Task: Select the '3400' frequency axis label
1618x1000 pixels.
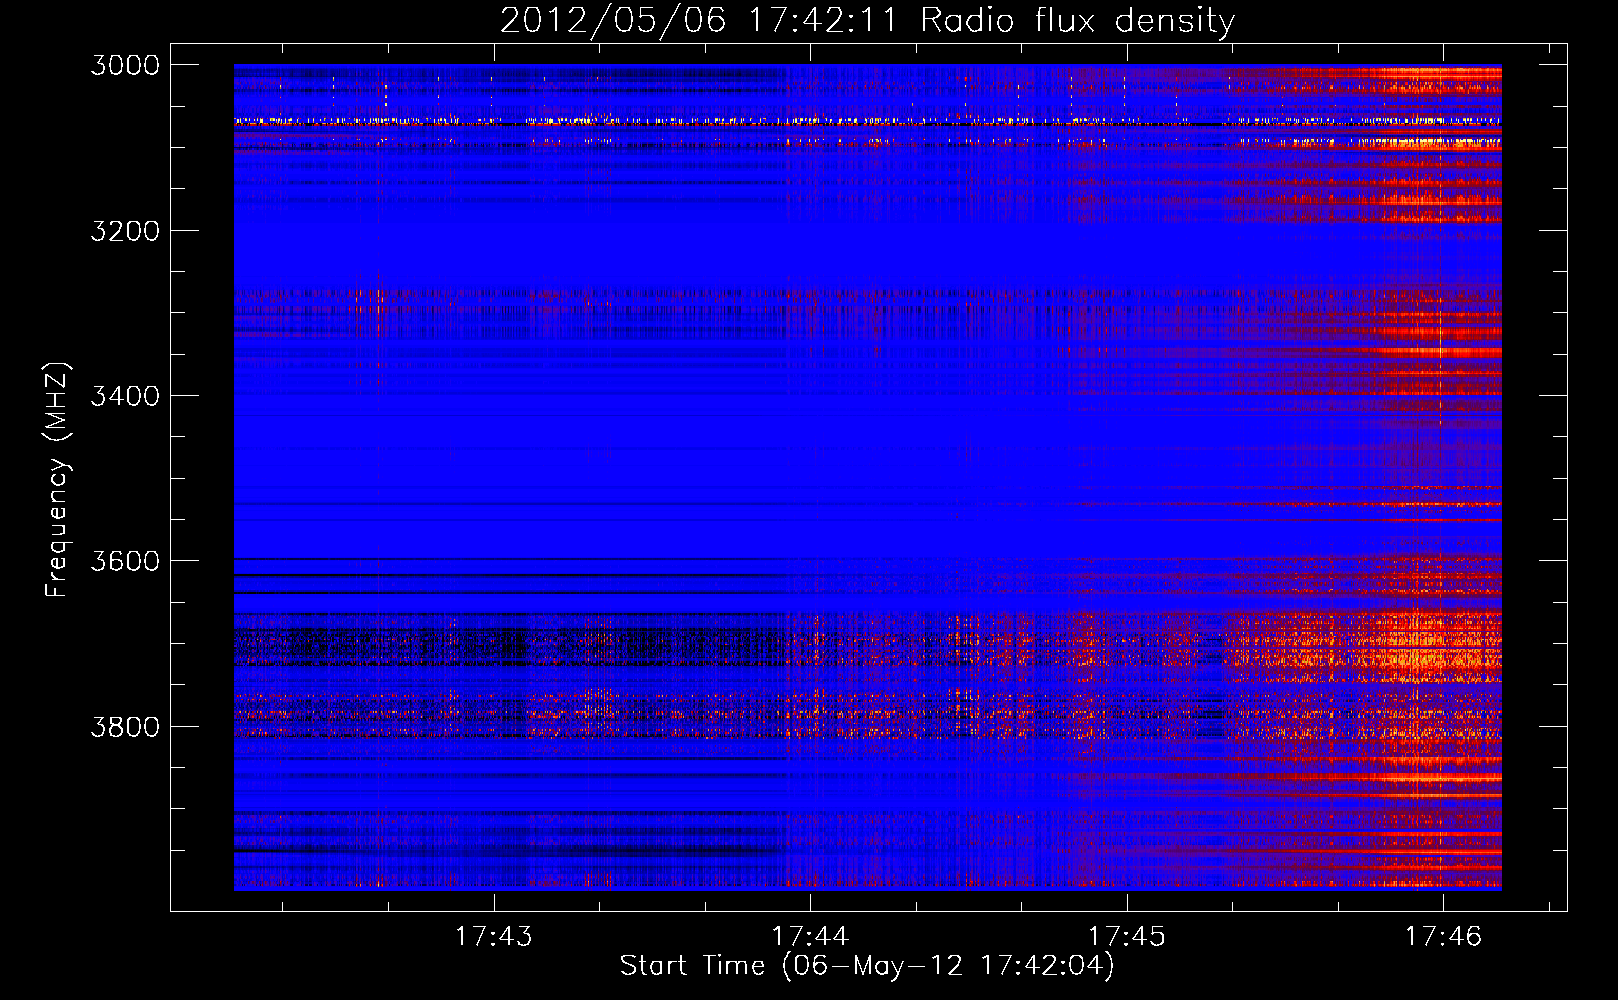Action: coord(125,396)
